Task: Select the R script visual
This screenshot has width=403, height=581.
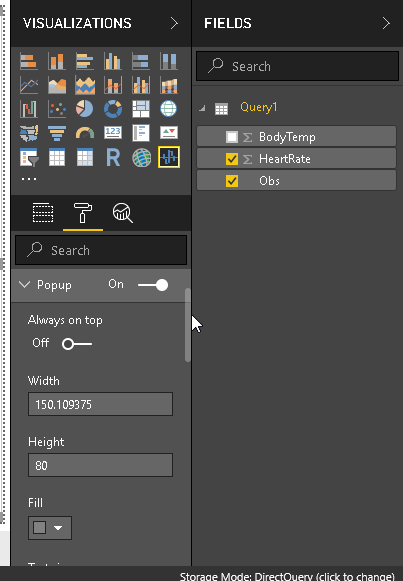Action: click(x=113, y=157)
